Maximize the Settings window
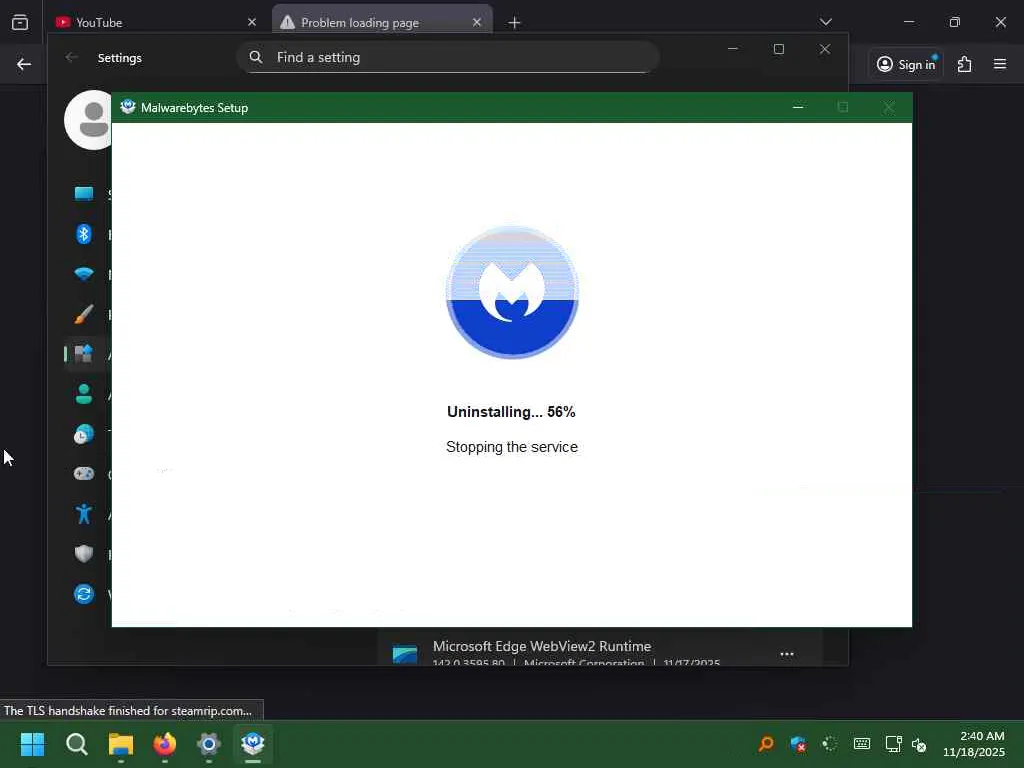The width and height of the screenshot is (1024, 768). point(778,49)
